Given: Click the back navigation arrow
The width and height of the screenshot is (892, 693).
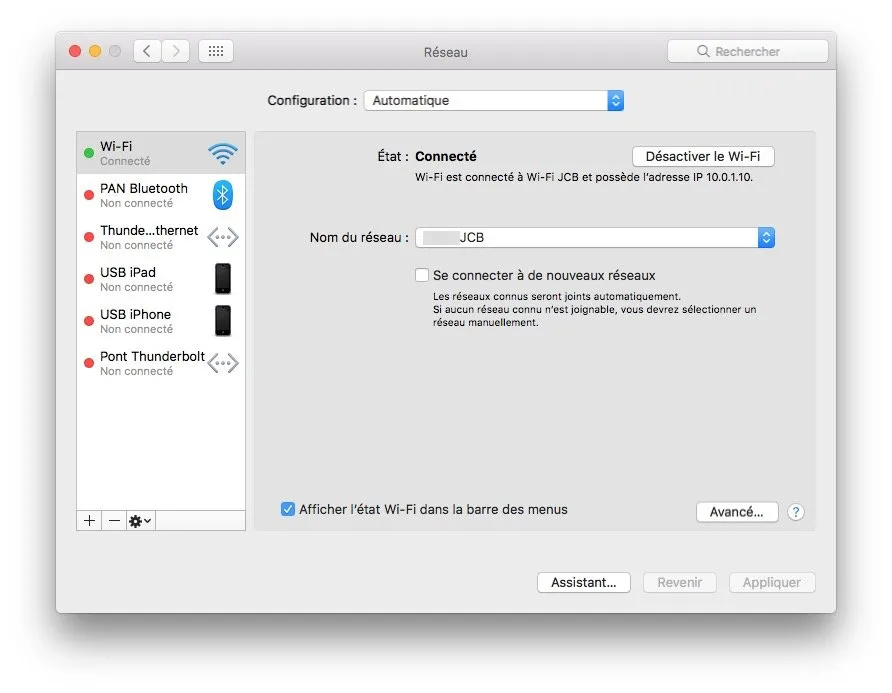Looking at the screenshot, I should tap(146, 50).
